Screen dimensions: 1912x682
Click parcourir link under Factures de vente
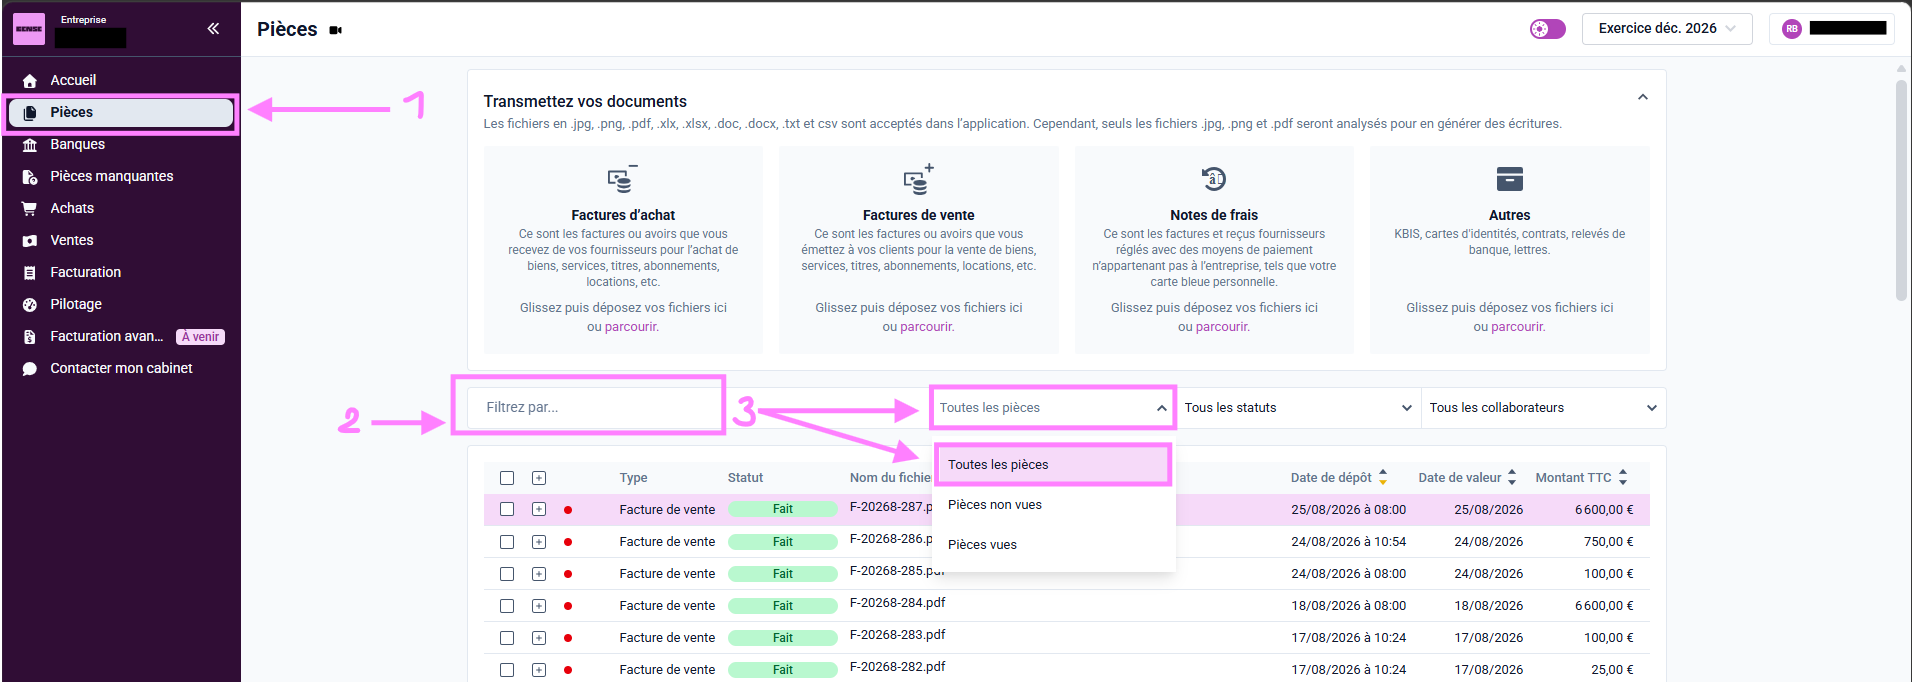(x=927, y=327)
